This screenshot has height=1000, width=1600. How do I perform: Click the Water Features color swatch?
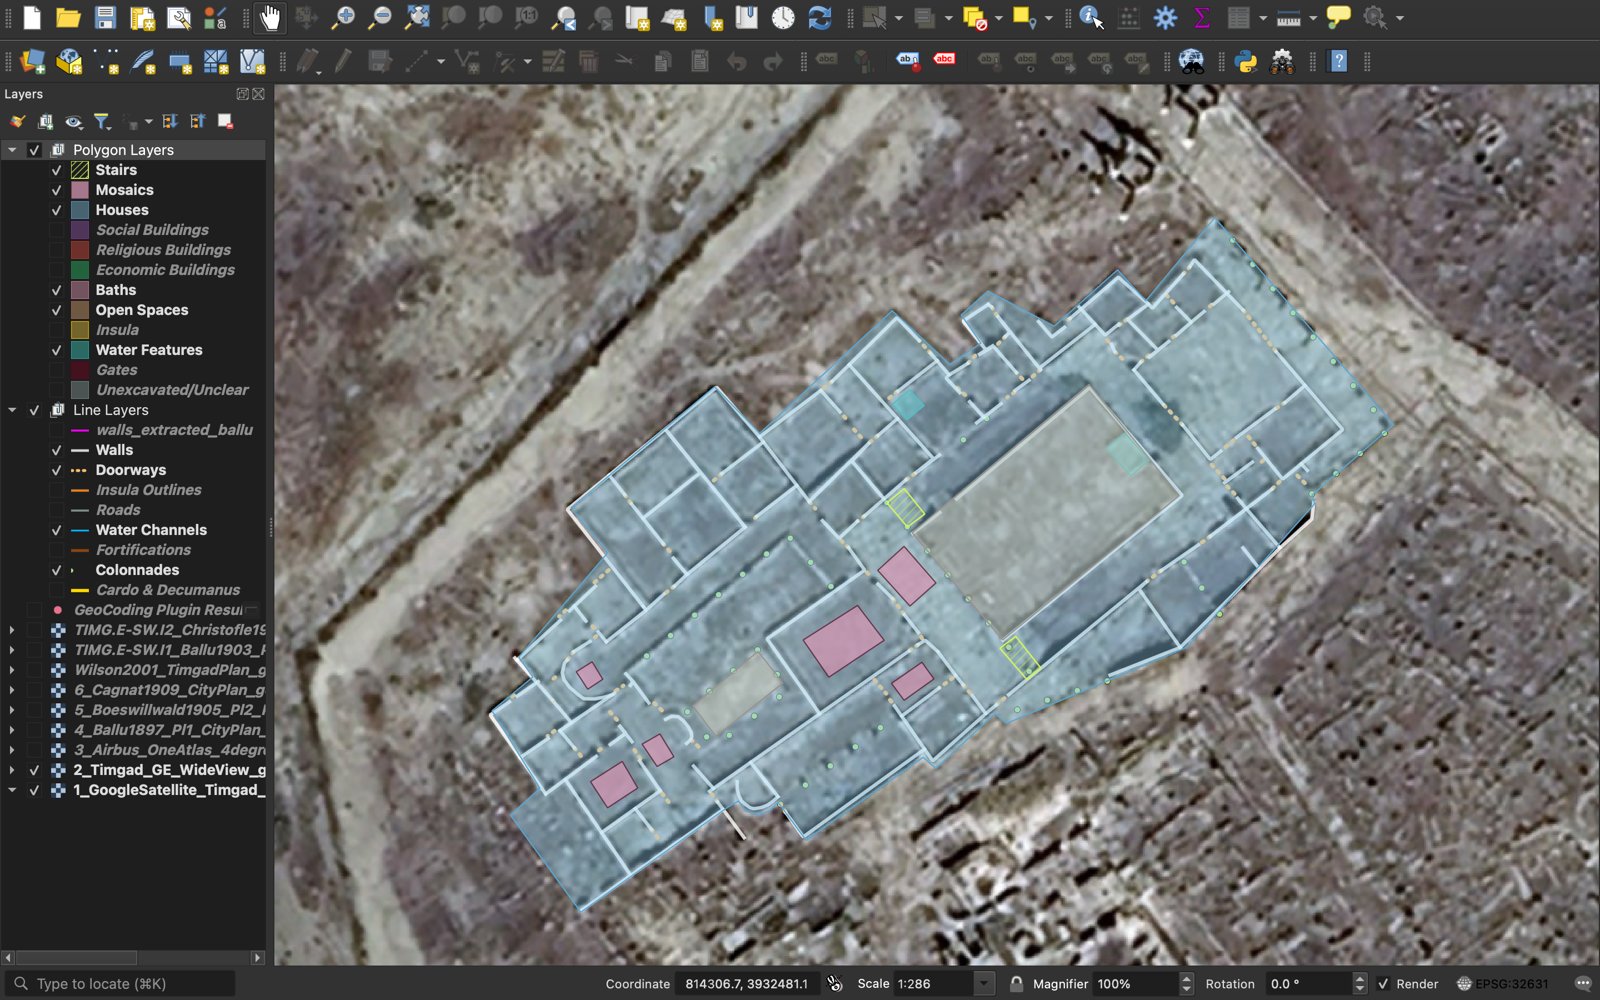[80, 350]
